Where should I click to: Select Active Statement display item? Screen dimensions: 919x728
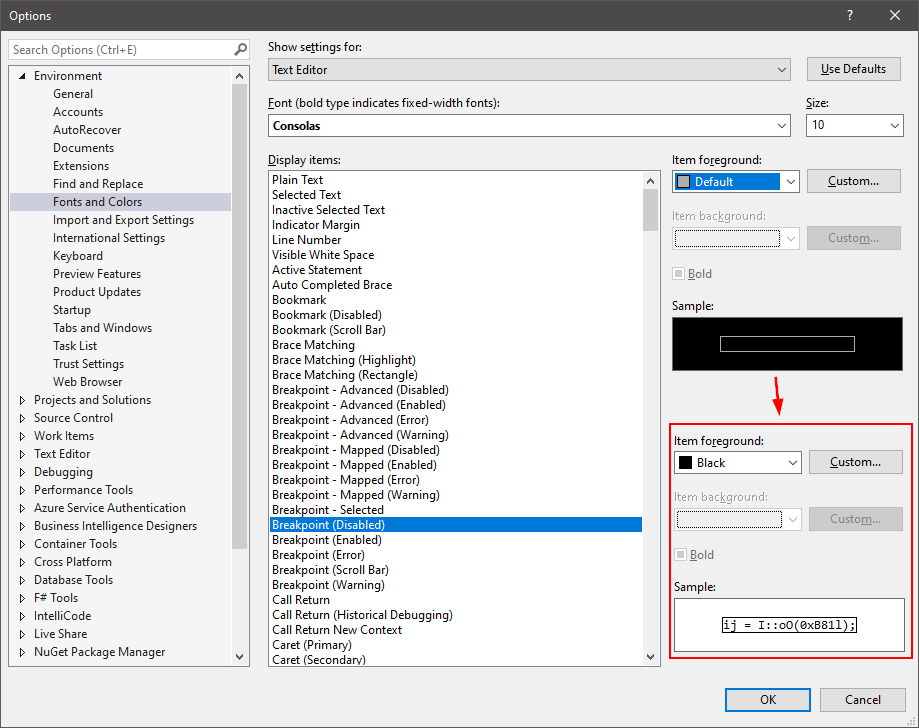pyautogui.click(x=317, y=270)
